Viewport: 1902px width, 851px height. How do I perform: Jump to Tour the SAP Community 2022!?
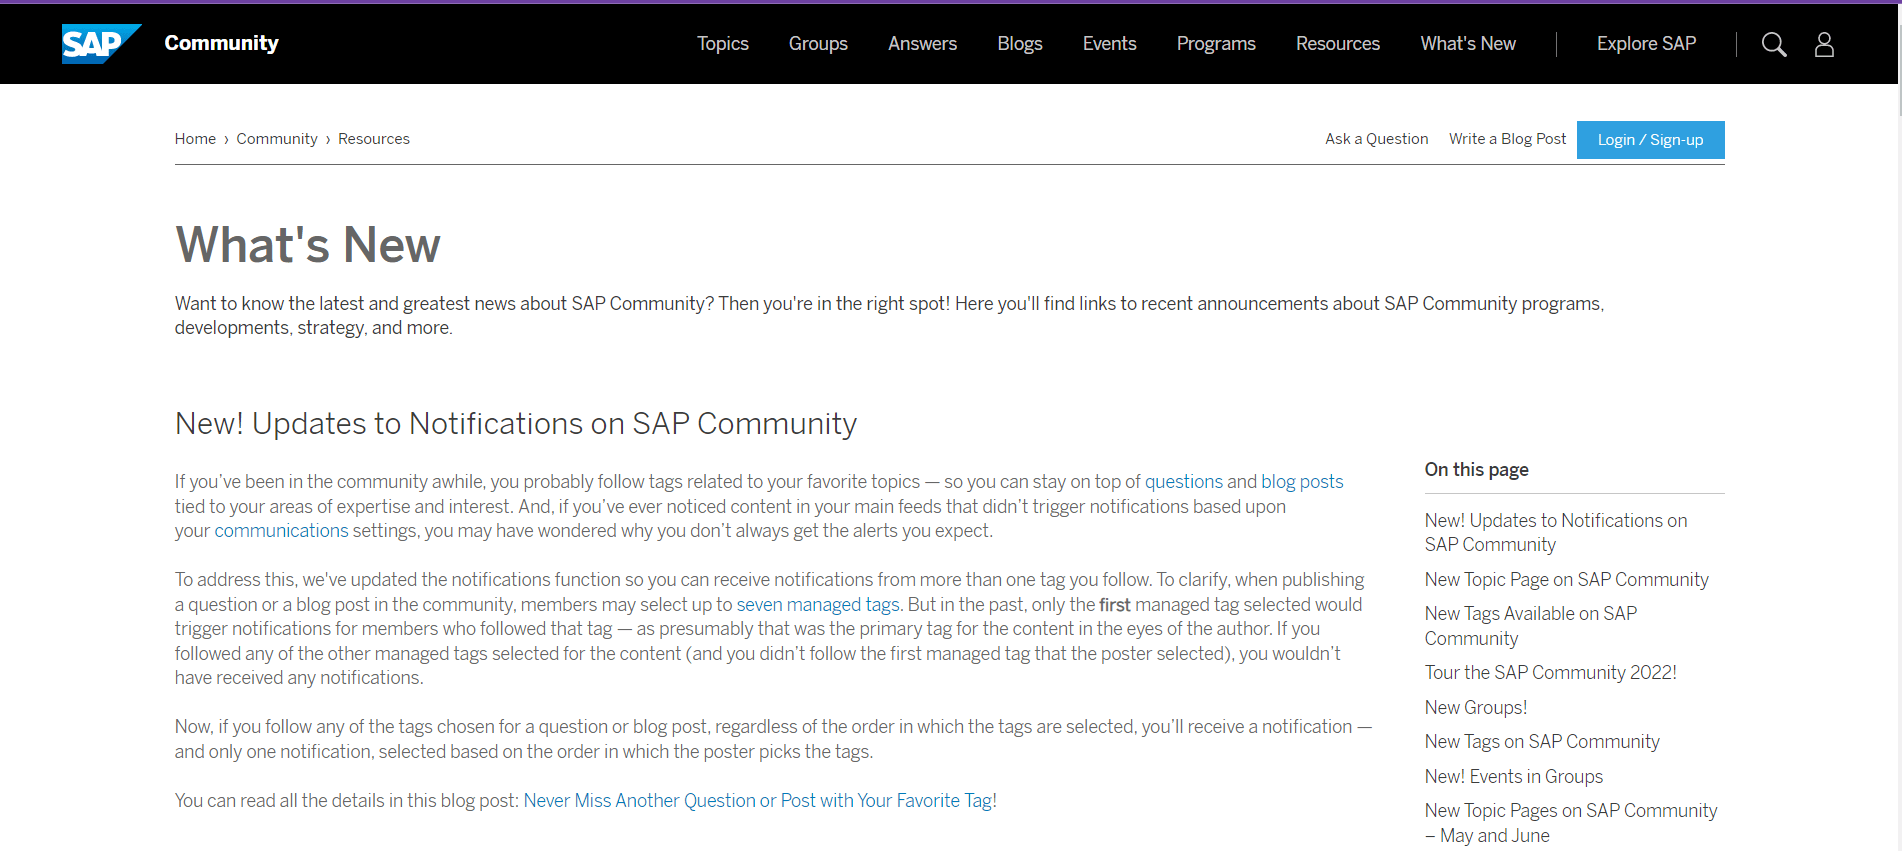pyautogui.click(x=1551, y=673)
